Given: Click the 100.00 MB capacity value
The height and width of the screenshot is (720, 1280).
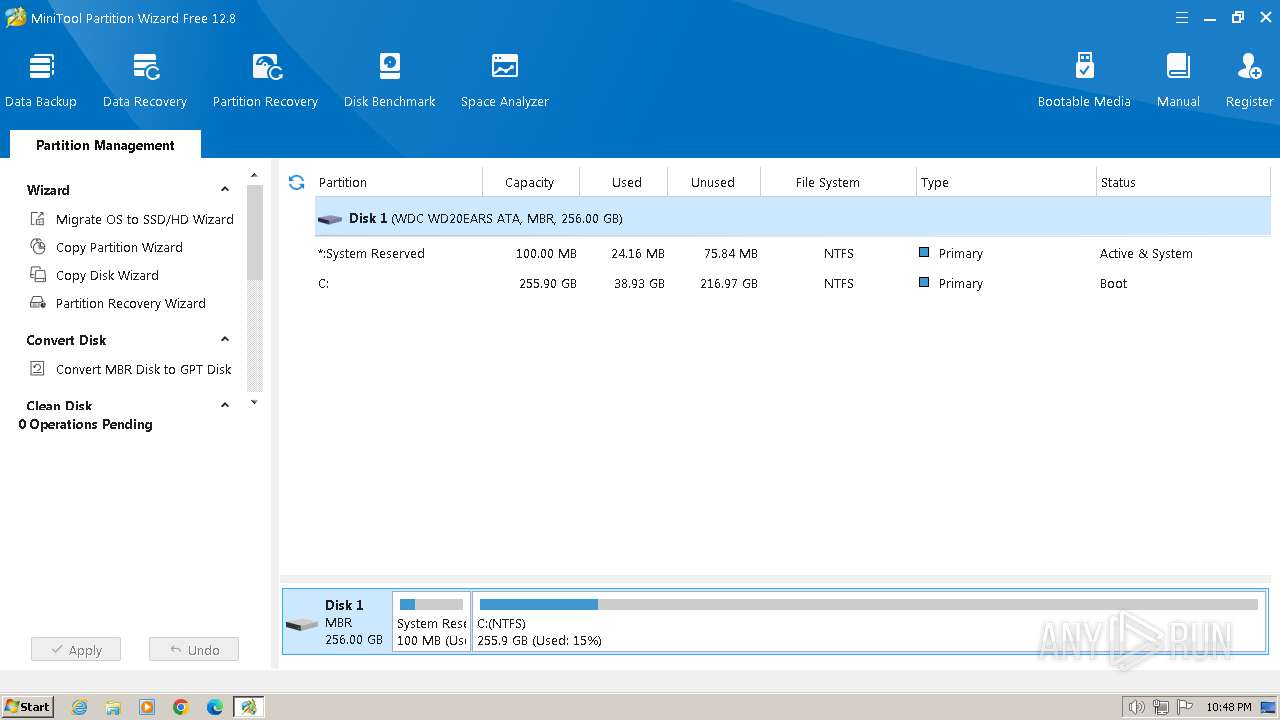Looking at the screenshot, I should point(546,253).
